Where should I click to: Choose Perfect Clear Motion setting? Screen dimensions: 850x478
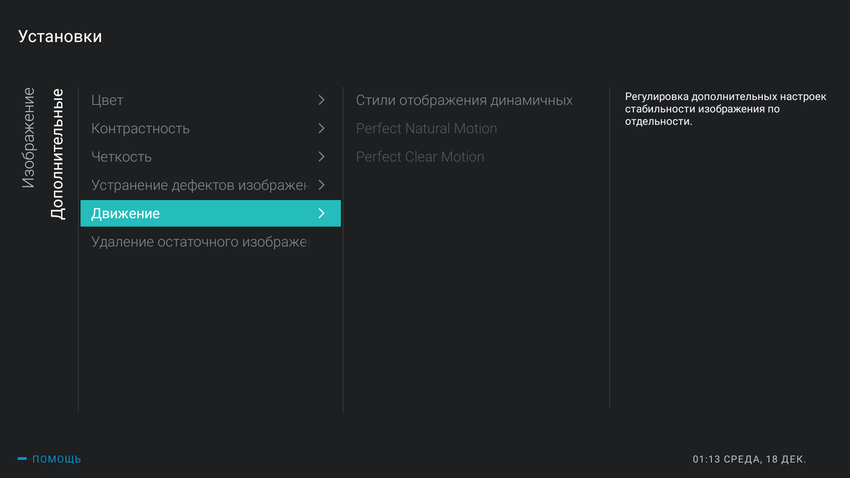coord(420,157)
